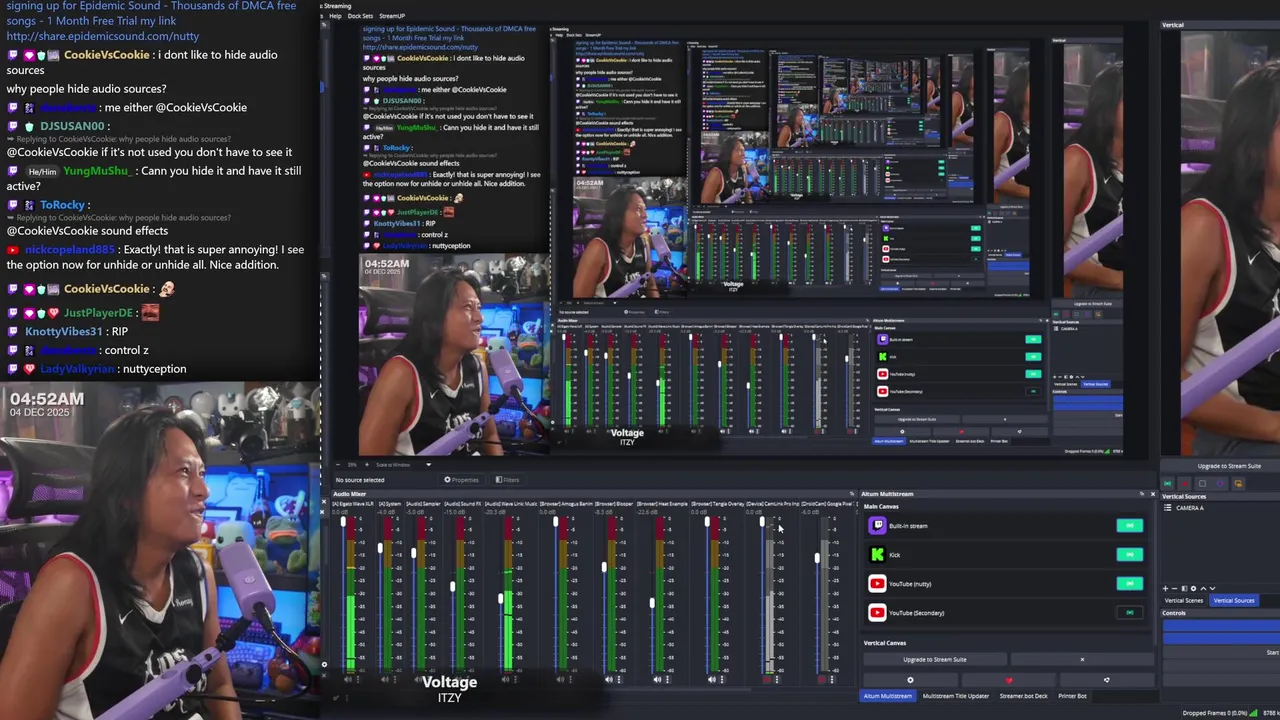Pop out the Aitum Multistream dock
The width and height of the screenshot is (1280, 720).
(x=1141, y=494)
